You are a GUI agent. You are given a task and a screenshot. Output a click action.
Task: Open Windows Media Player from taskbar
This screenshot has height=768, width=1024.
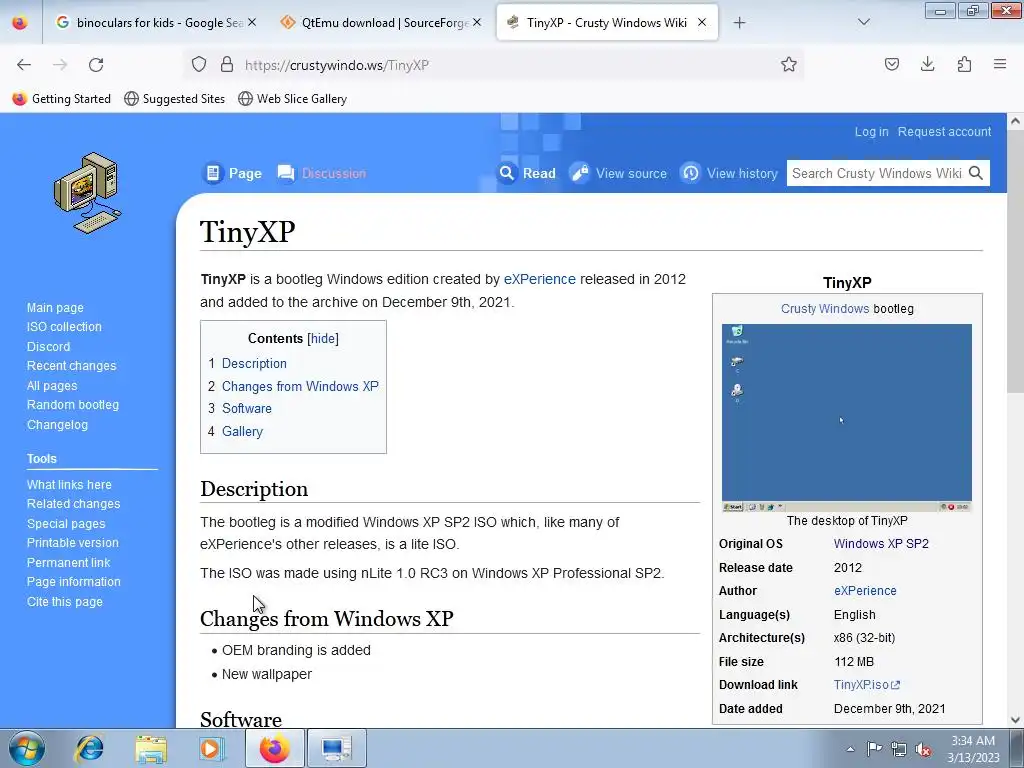point(211,748)
